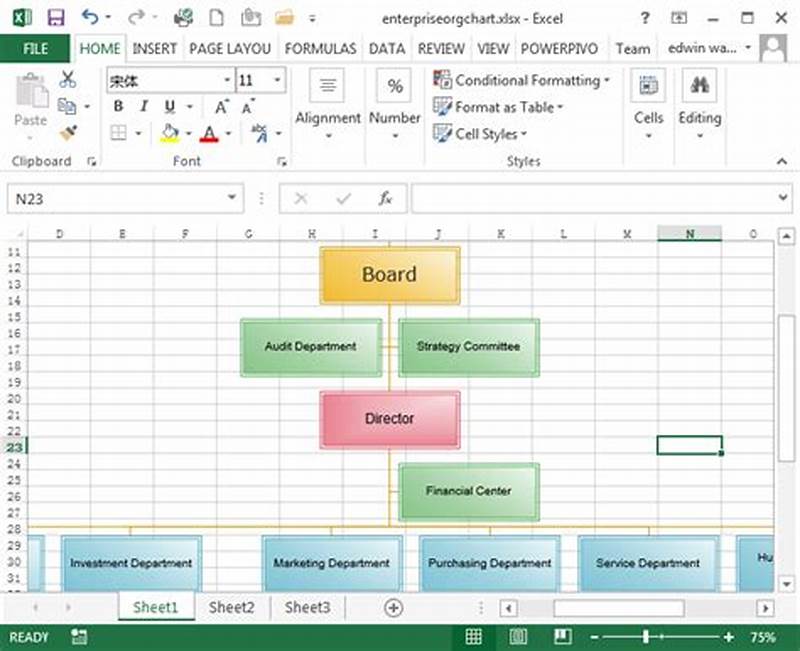Apply Cell Styles formatting
The width and height of the screenshot is (800, 651).
(x=482, y=134)
